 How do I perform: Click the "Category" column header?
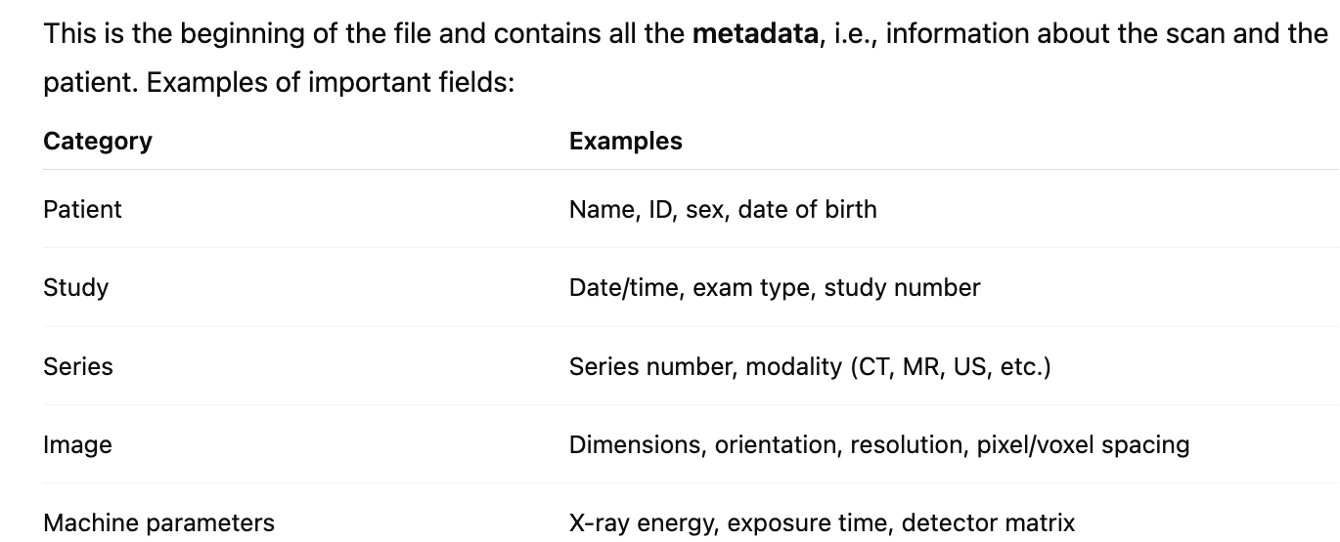[x=97, y=141]
